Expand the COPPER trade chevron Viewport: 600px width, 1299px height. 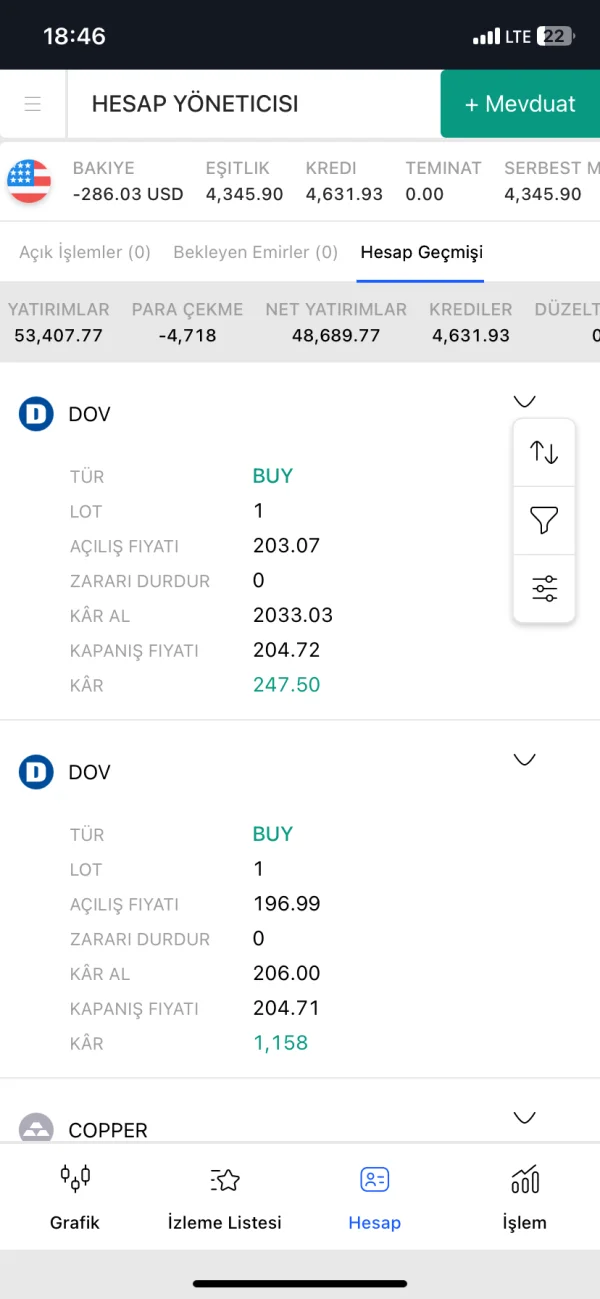[x=524, y=1117]
